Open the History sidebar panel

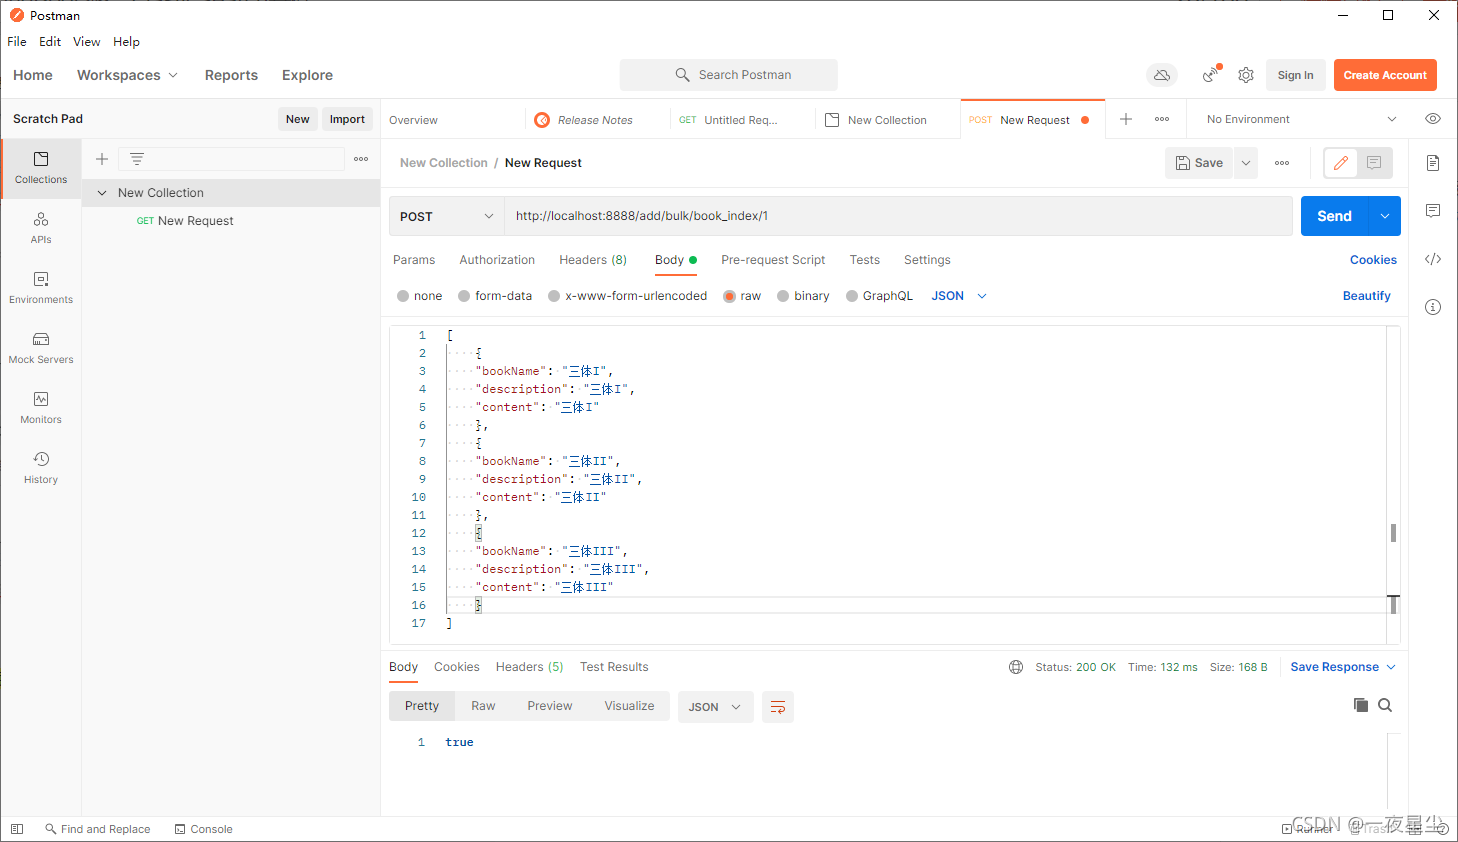41,468
